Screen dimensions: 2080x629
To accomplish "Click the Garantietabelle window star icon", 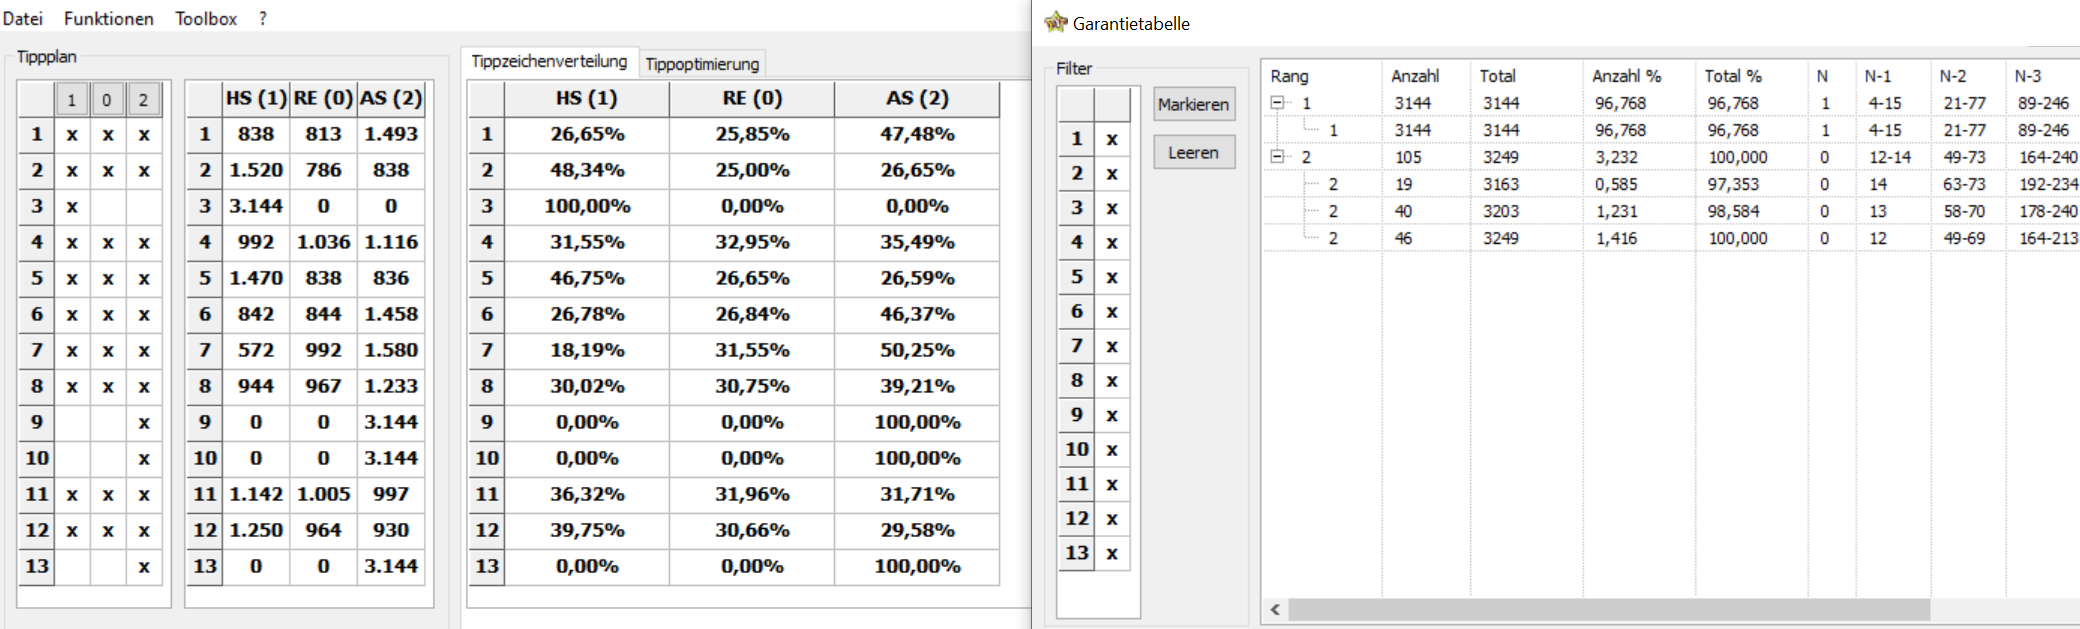I will click(1055, 22).
